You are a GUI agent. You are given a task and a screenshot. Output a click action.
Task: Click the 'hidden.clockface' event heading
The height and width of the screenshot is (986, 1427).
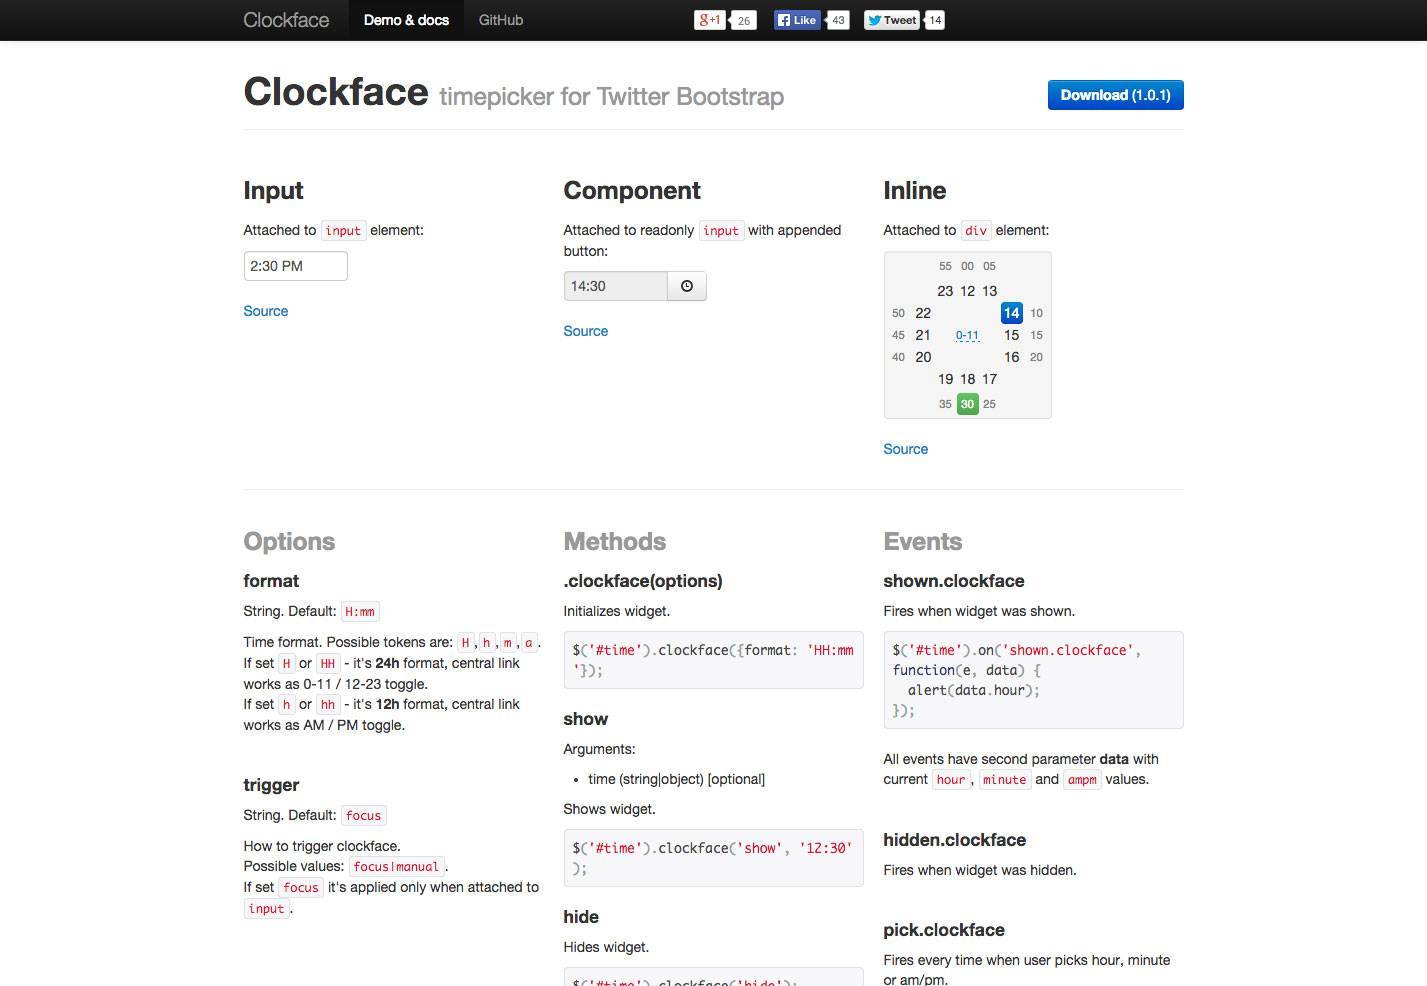(x=955, y=840)
